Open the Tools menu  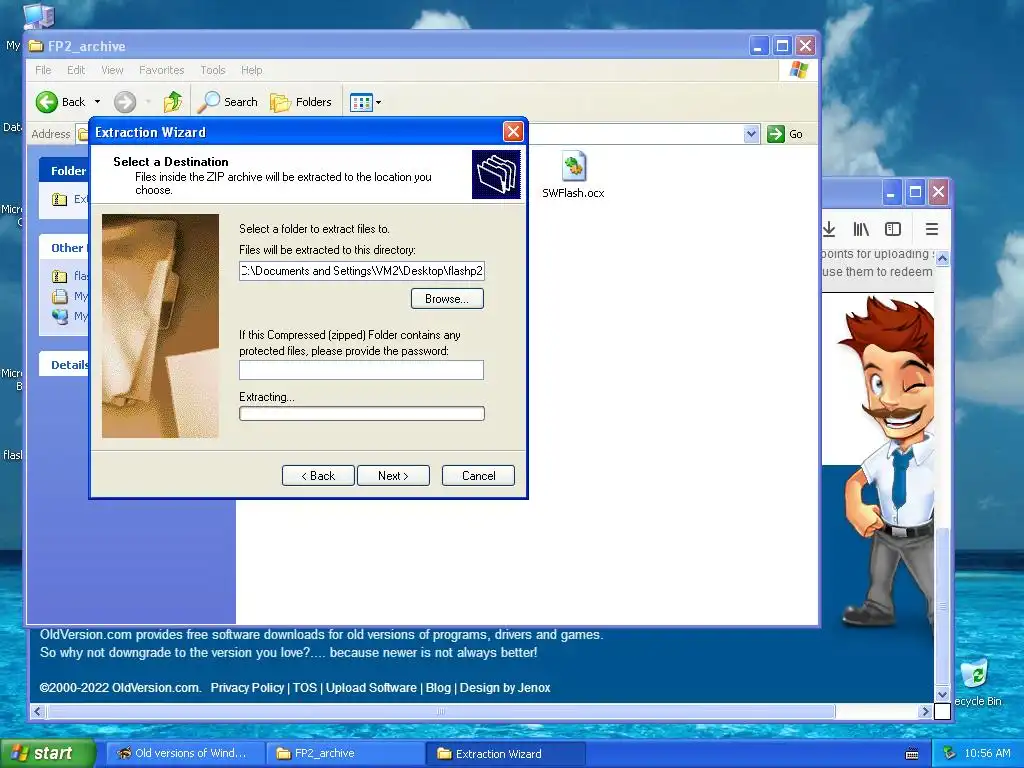pos(213,70)
